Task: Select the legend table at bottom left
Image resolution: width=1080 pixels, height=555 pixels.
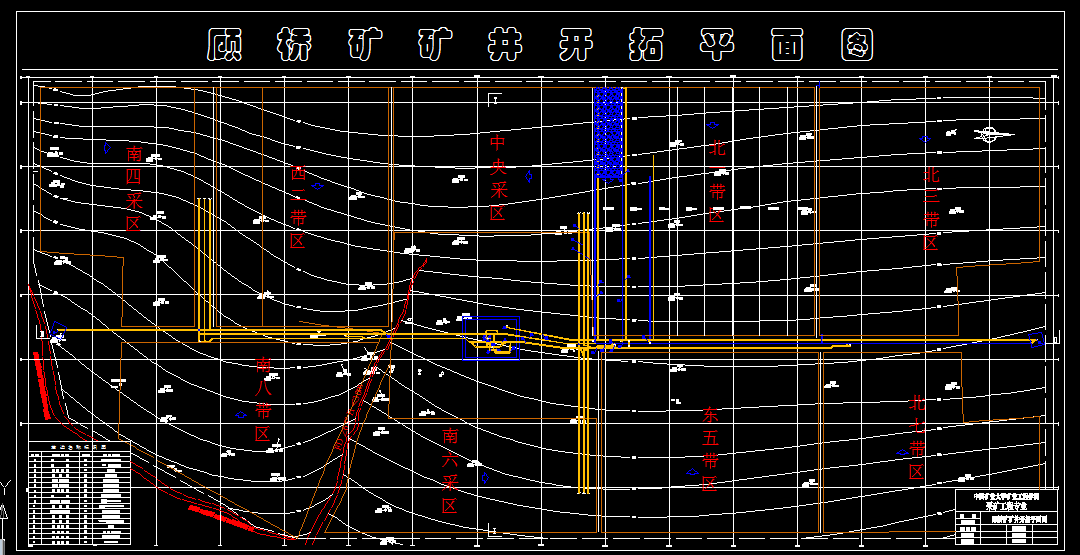Action: tap(80, 493)
